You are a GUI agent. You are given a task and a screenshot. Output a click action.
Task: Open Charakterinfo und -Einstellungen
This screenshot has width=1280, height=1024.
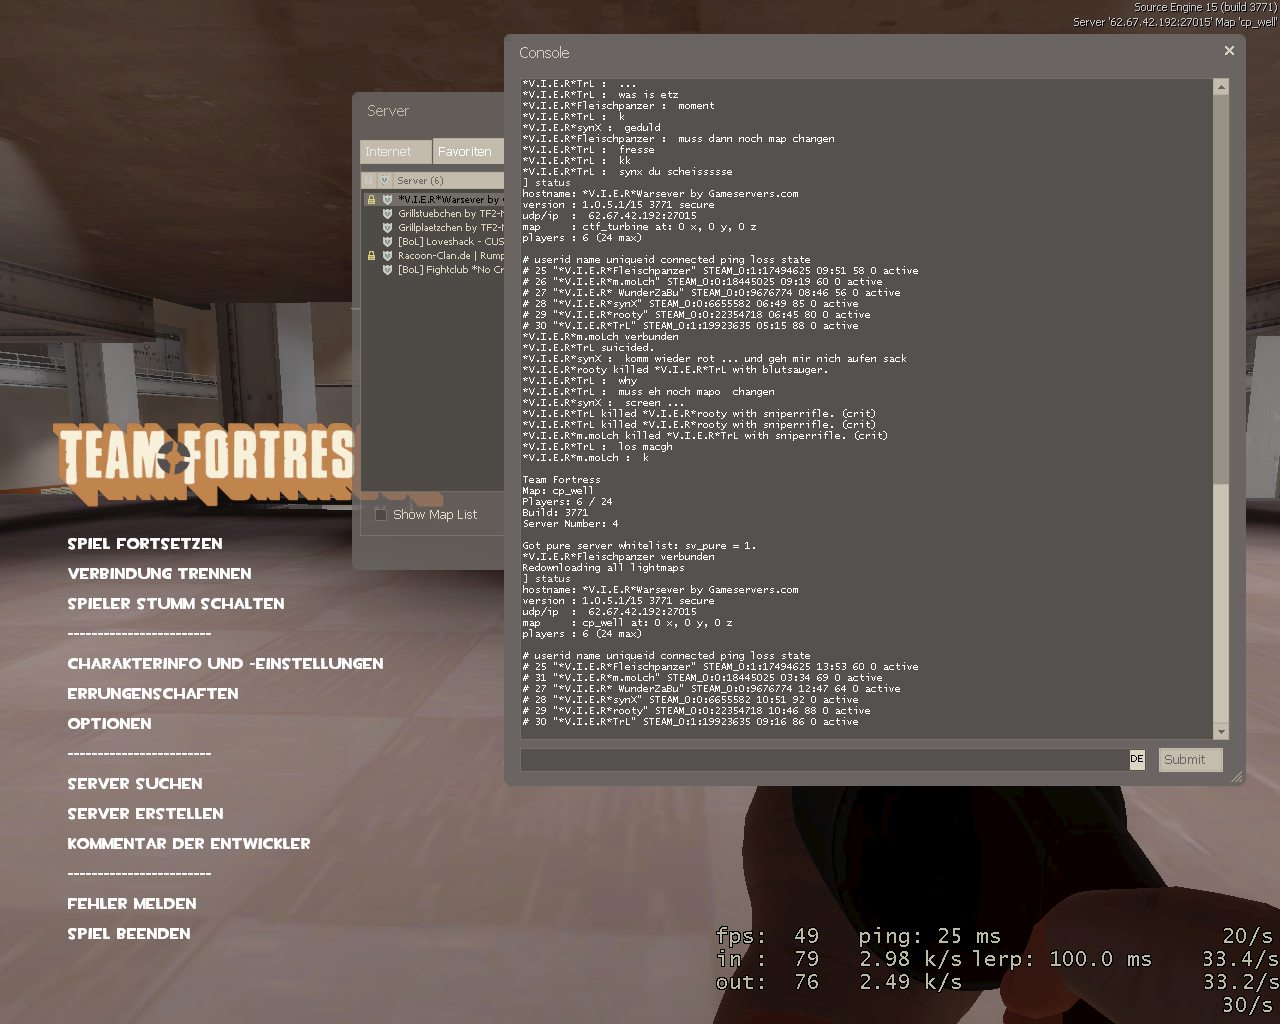pyautogui.click(x=225, y=663)
